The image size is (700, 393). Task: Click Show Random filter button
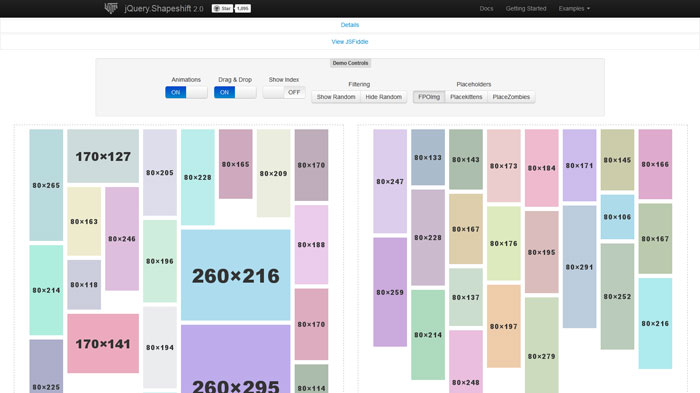(336, 97)
